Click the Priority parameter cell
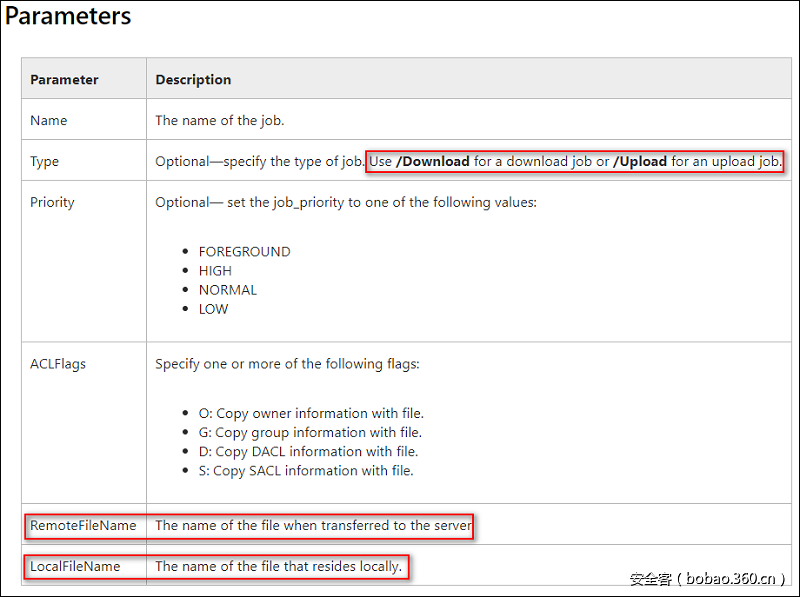The width and height of the screenshot is (800, 597). tap(53, 202)
